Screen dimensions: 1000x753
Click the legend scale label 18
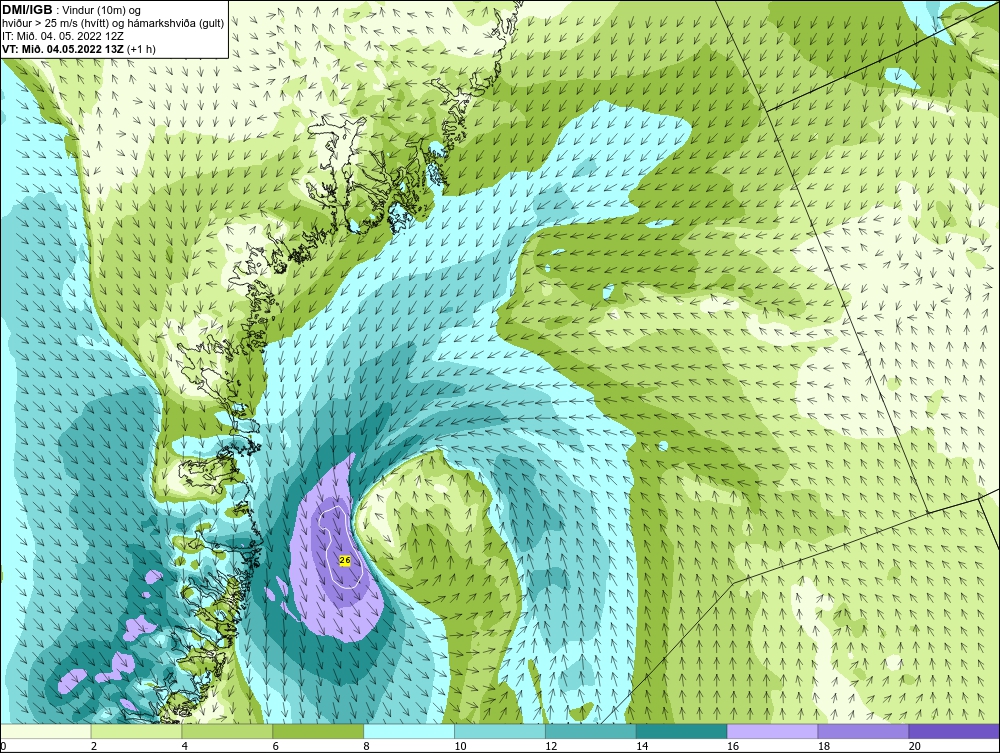point(824,746)
